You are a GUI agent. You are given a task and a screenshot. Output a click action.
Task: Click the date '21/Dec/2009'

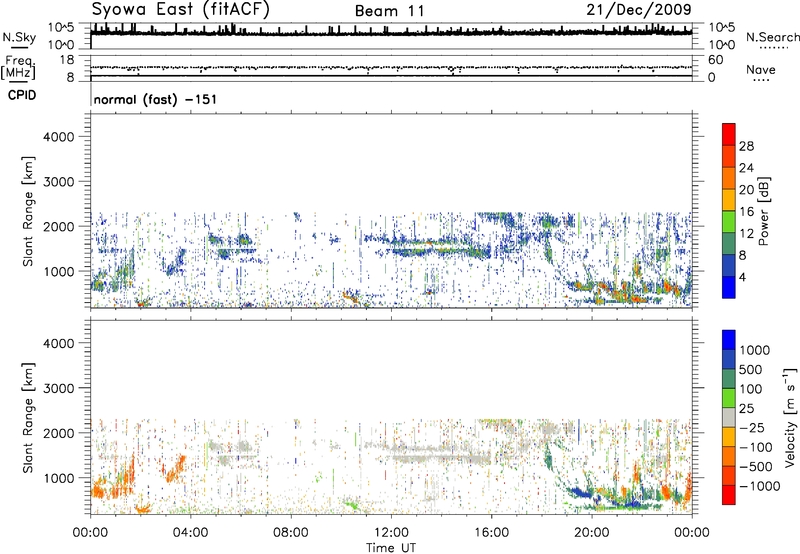(639, 9)
